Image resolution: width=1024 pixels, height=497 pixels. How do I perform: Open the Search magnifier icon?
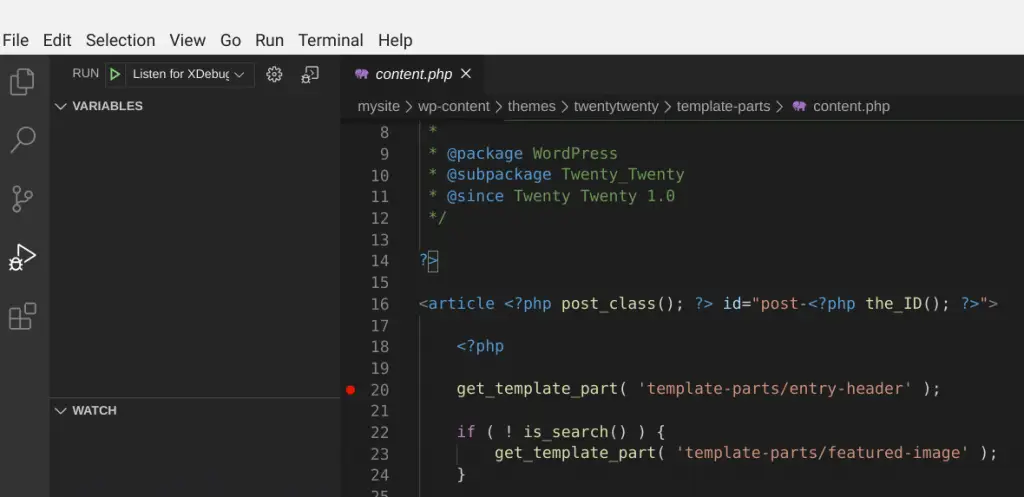pyautogui.click(x=22, y=139)
